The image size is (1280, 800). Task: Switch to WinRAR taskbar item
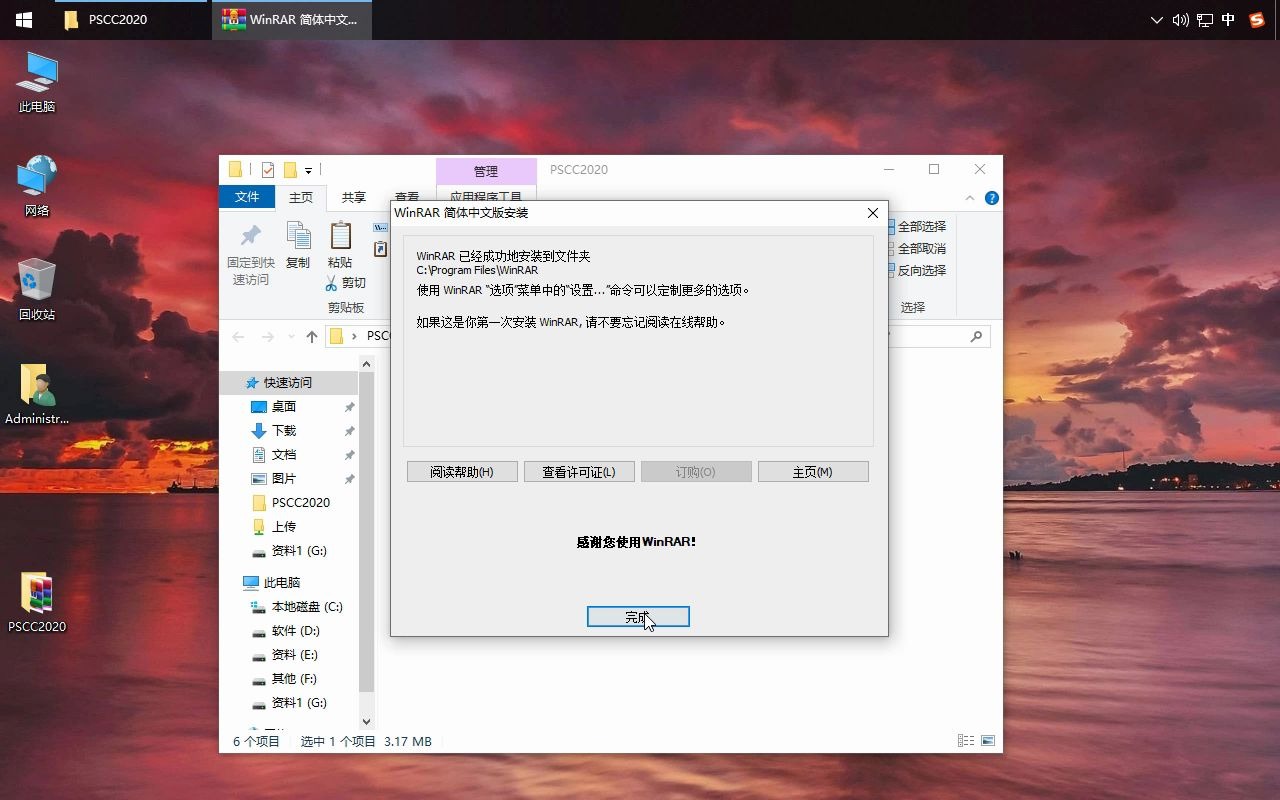pyautogui.click(x=291, y=20)
